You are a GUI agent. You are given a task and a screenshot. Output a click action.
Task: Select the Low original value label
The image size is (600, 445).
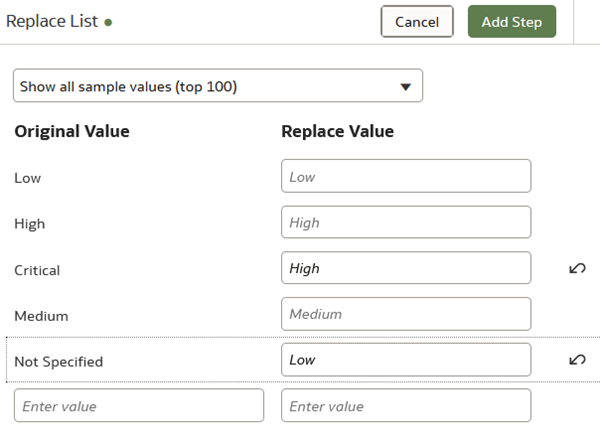[28, 178]
